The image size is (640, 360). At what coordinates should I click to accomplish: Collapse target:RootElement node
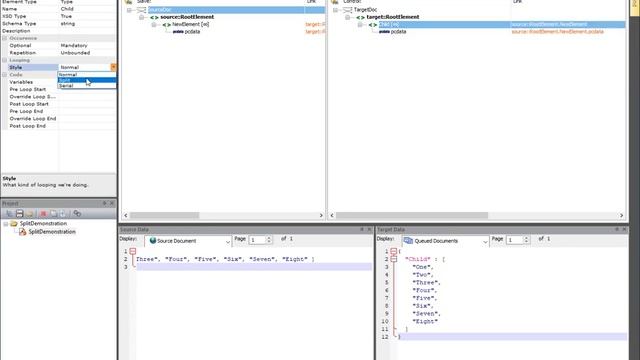click(x=347, y=17)
